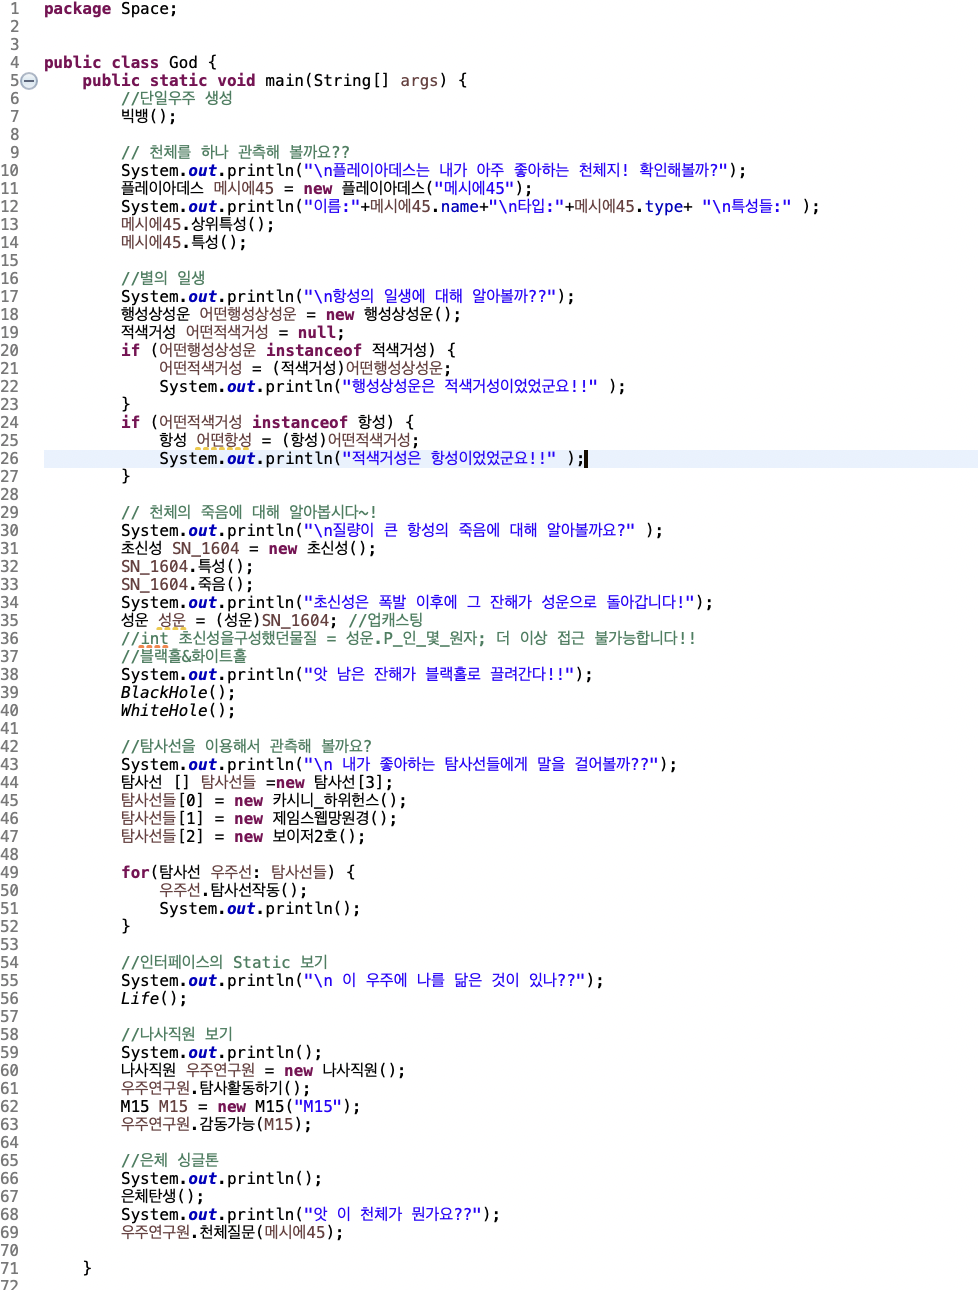The height and width of the screenshot is (1290, 978).
Task: Click 'new M15("M15");' constructor call
Action: (289, 1107)
